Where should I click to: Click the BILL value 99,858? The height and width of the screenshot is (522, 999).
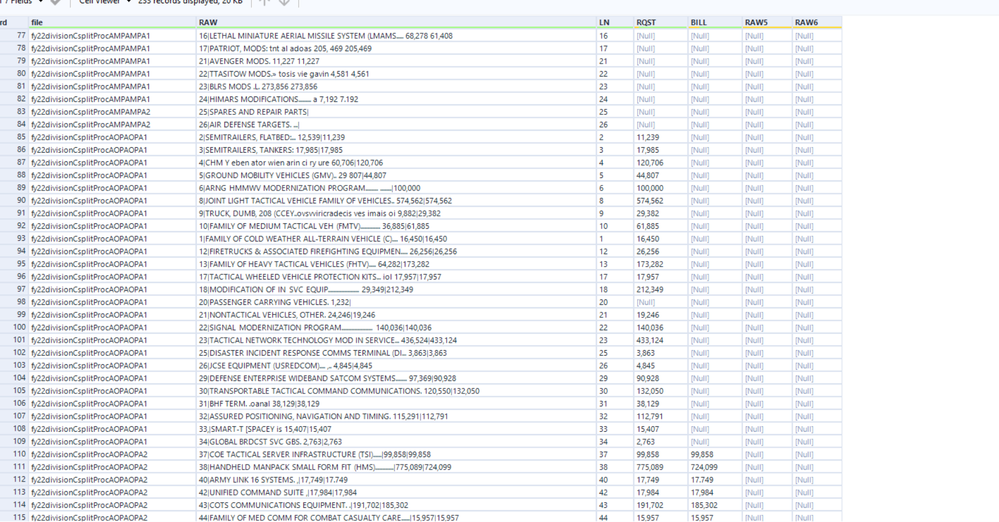pos(714,454)
